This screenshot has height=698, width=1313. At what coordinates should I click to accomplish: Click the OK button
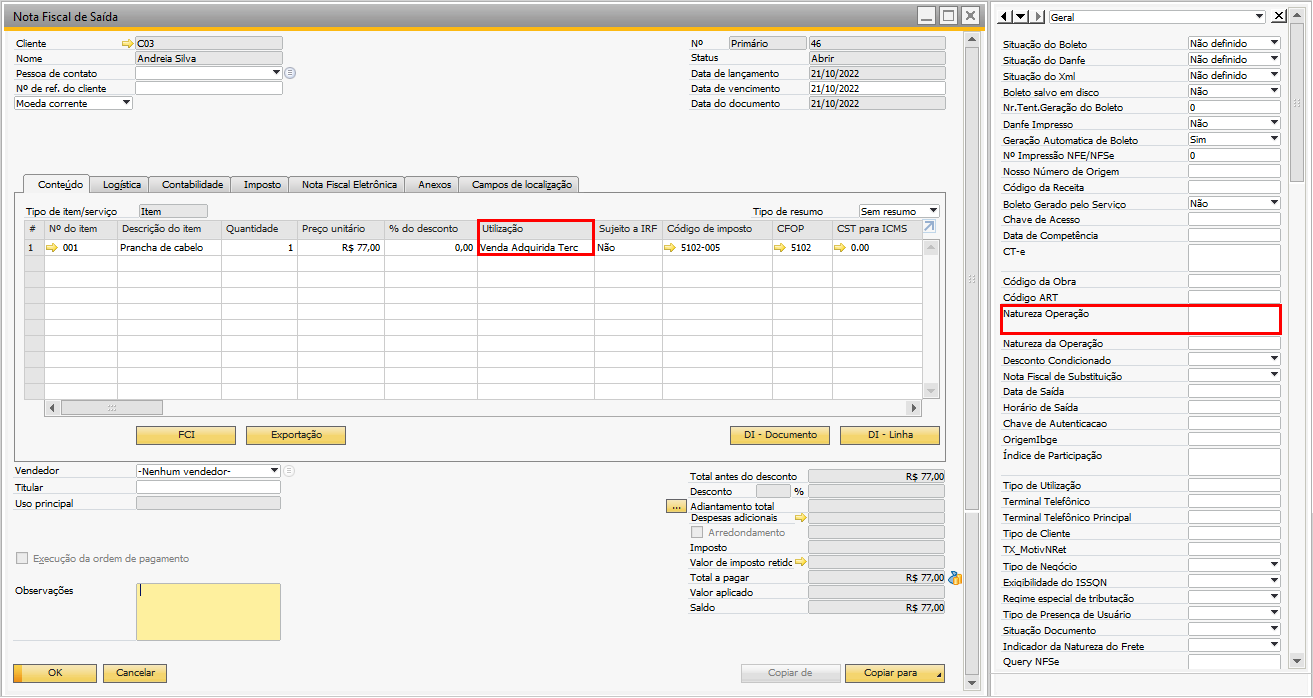pyautogui.click(x=55, y=673)
